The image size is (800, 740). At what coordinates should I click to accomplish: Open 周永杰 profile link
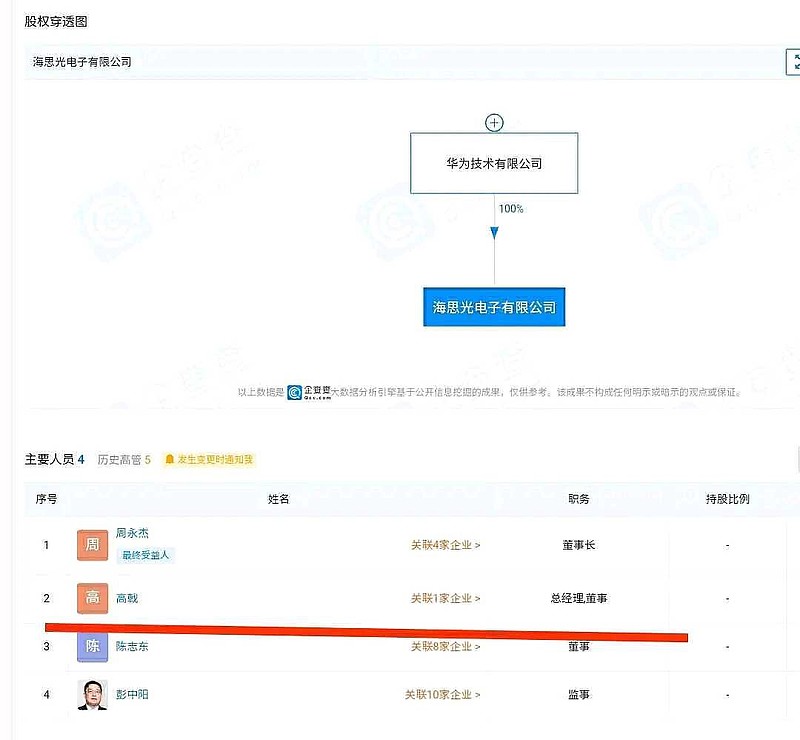132,533
